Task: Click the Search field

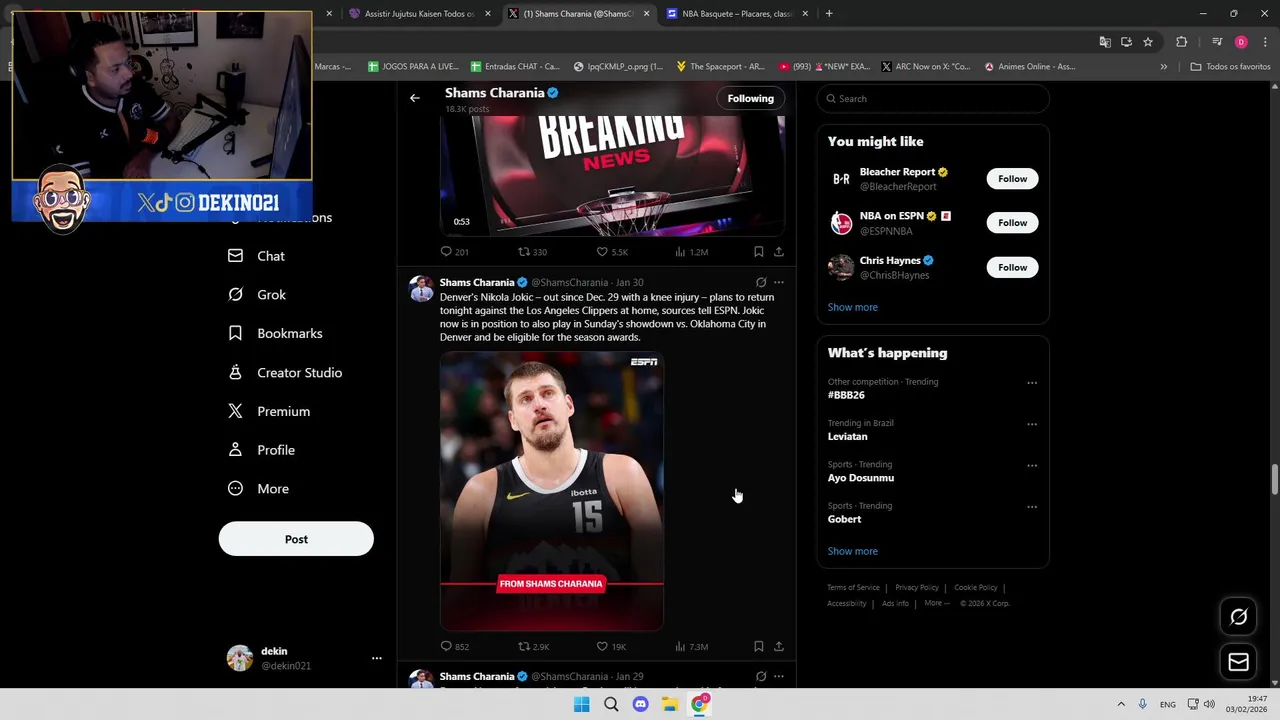Action: [933, 99]
